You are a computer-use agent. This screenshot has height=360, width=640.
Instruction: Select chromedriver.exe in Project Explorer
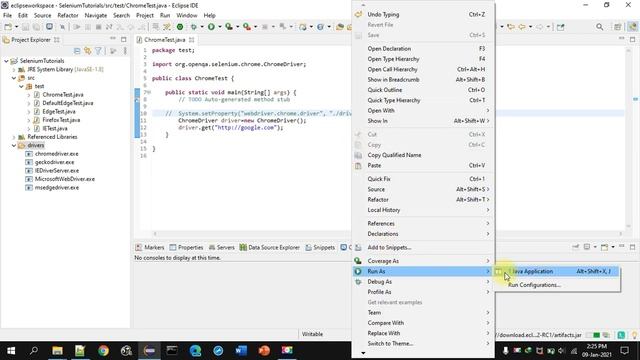[56, 154]
